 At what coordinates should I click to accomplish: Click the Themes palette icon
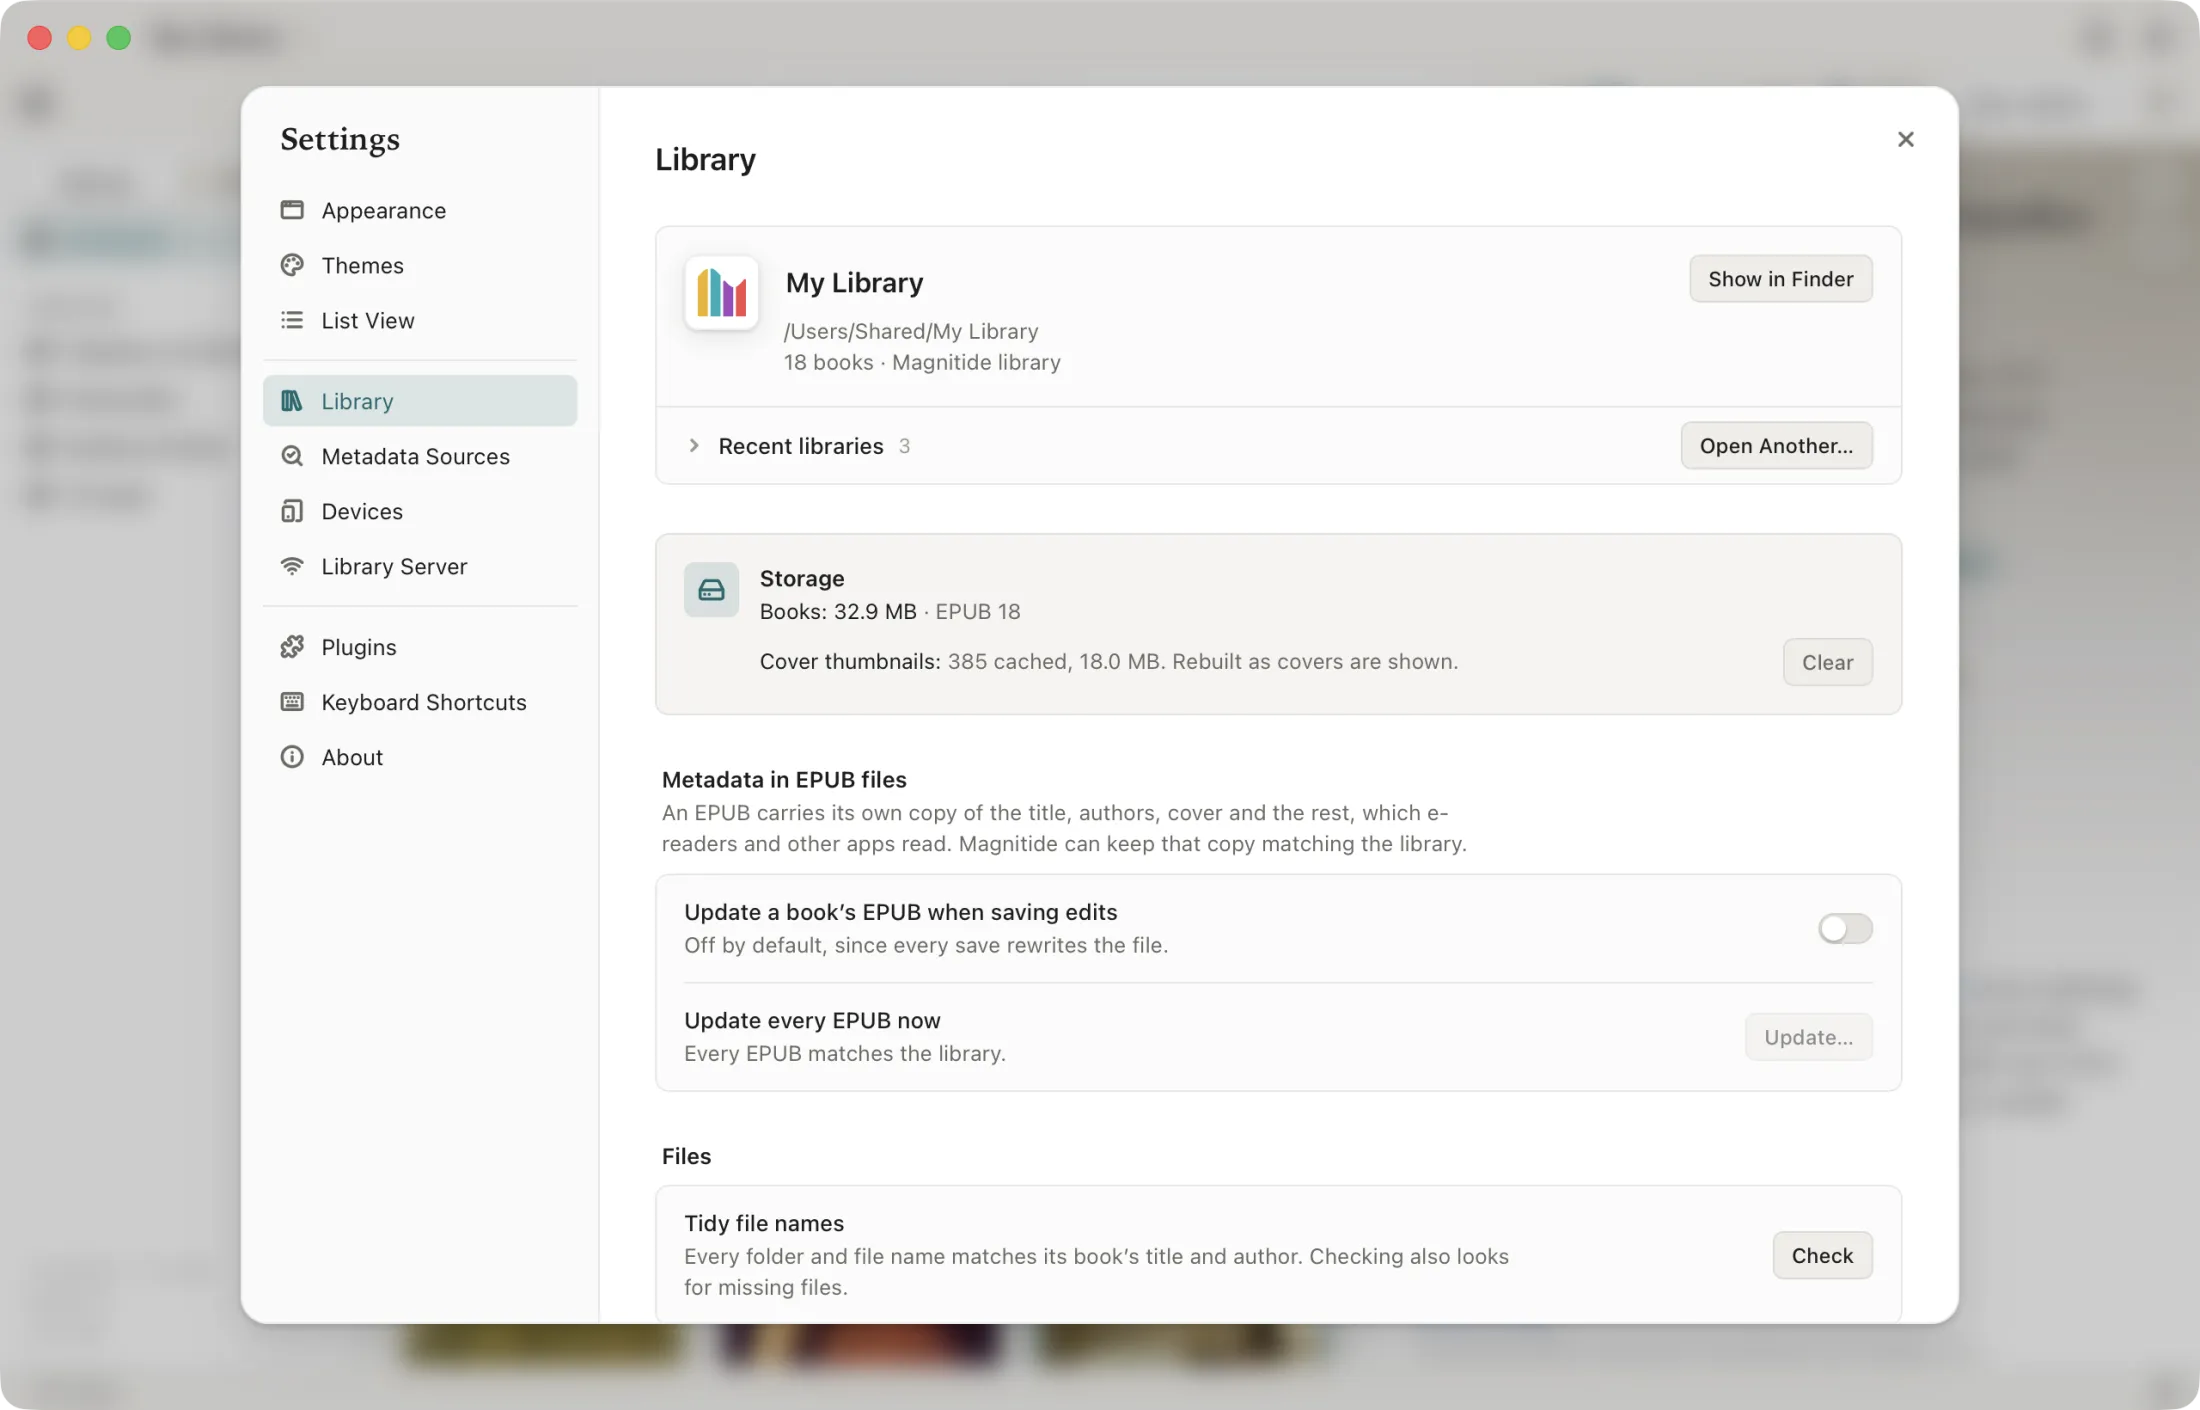(x=292, y=265)
